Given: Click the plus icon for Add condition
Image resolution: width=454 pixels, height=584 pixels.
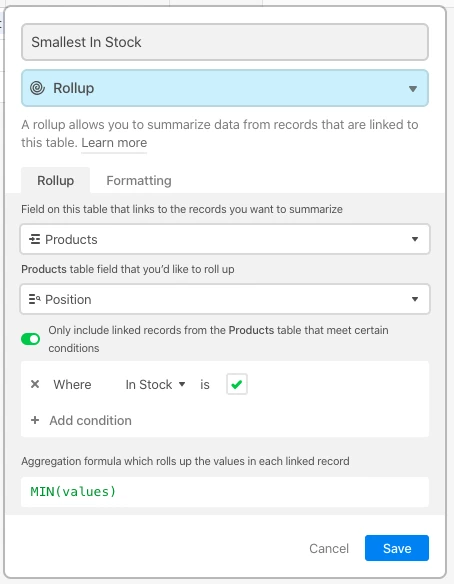Looking at the screenshot, I should pos(35,420).
